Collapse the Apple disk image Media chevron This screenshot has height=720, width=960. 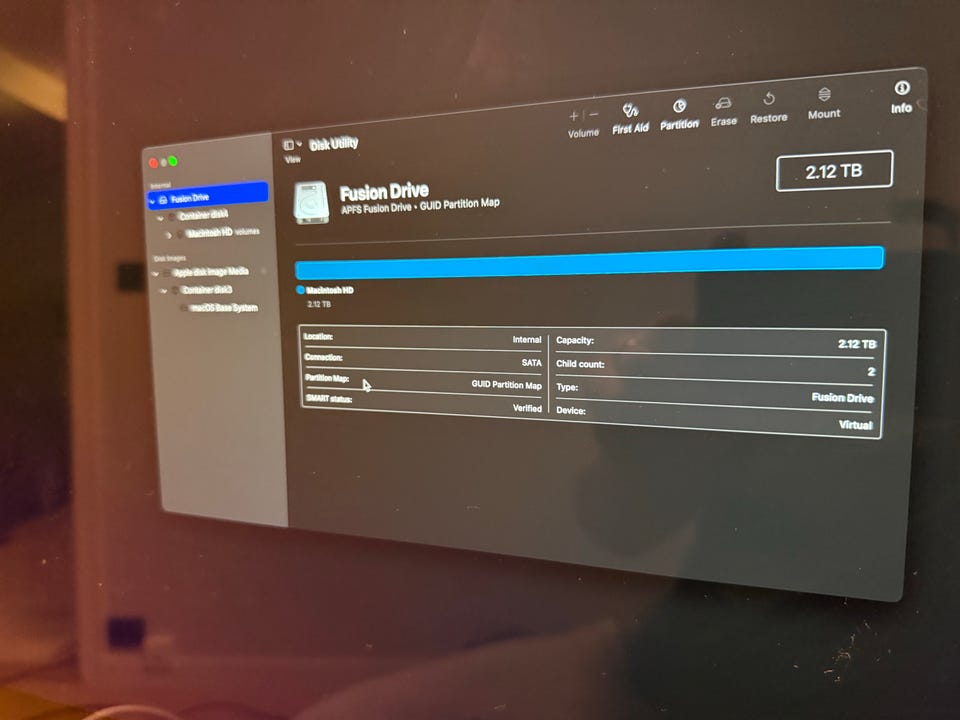tap(156, 274)
